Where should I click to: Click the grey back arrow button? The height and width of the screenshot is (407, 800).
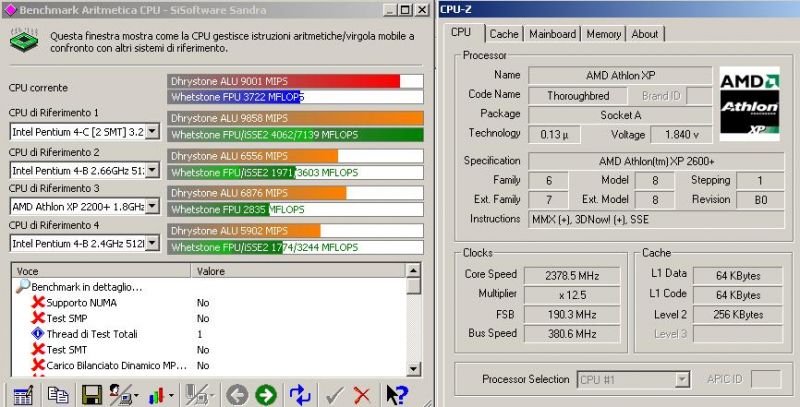click(x=237, y=395)
